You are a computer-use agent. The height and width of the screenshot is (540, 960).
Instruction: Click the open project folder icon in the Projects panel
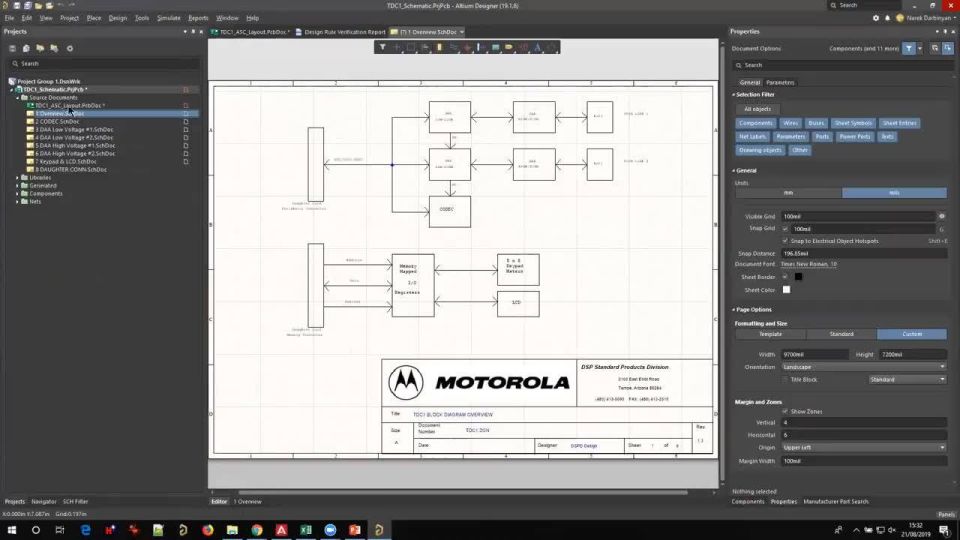(x=40, y=48)
